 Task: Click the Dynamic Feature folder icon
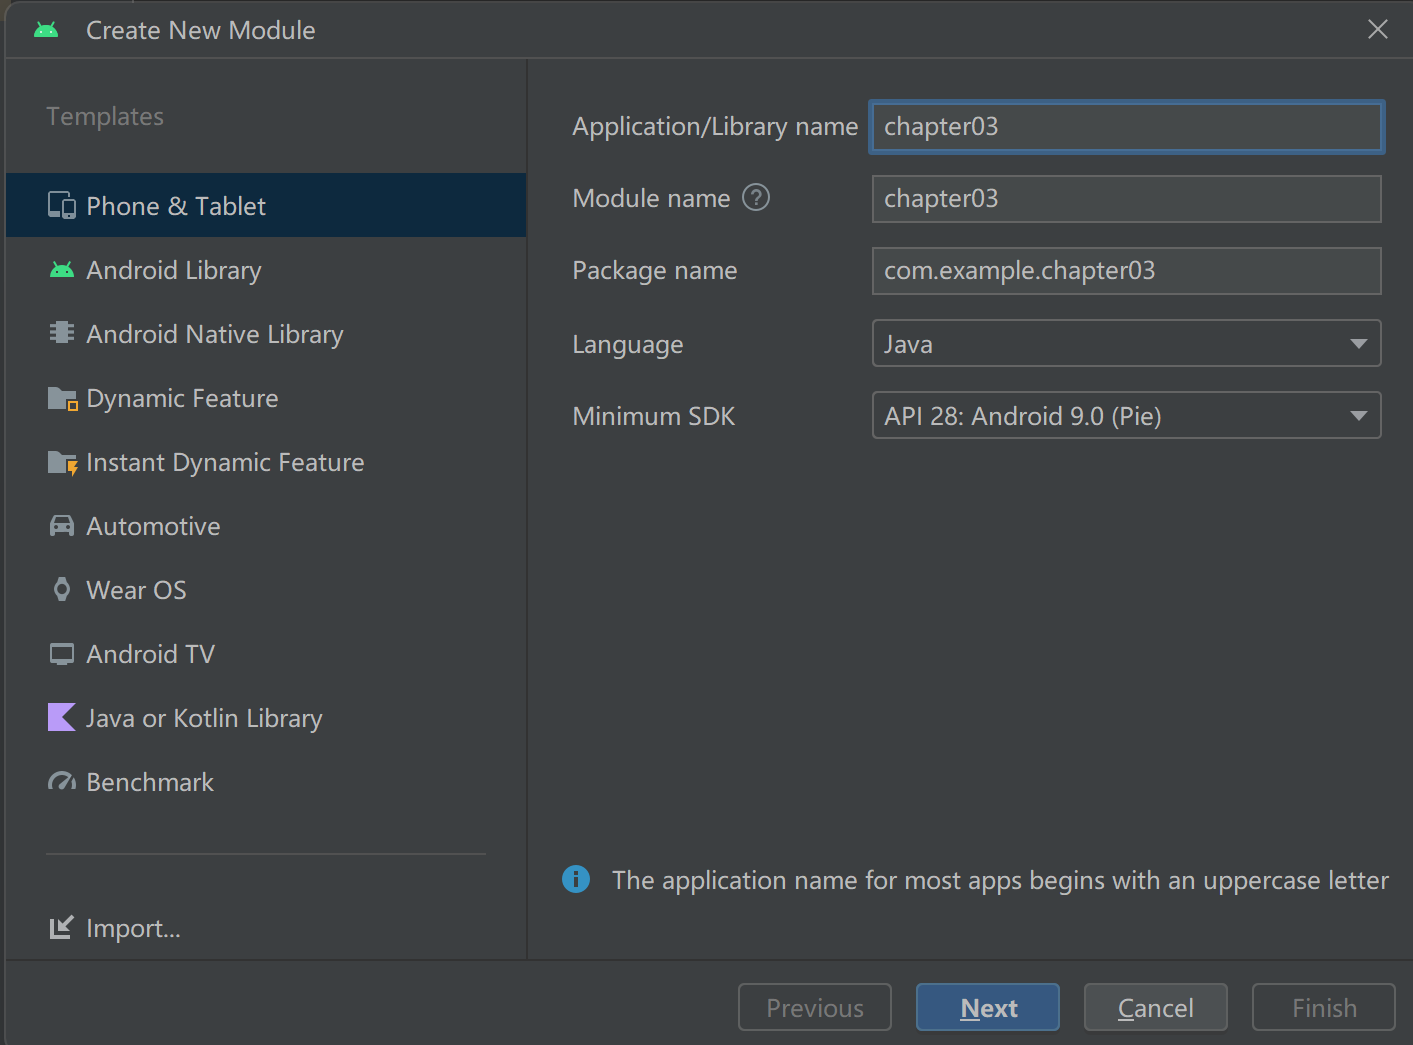click(x=62, y=398)
